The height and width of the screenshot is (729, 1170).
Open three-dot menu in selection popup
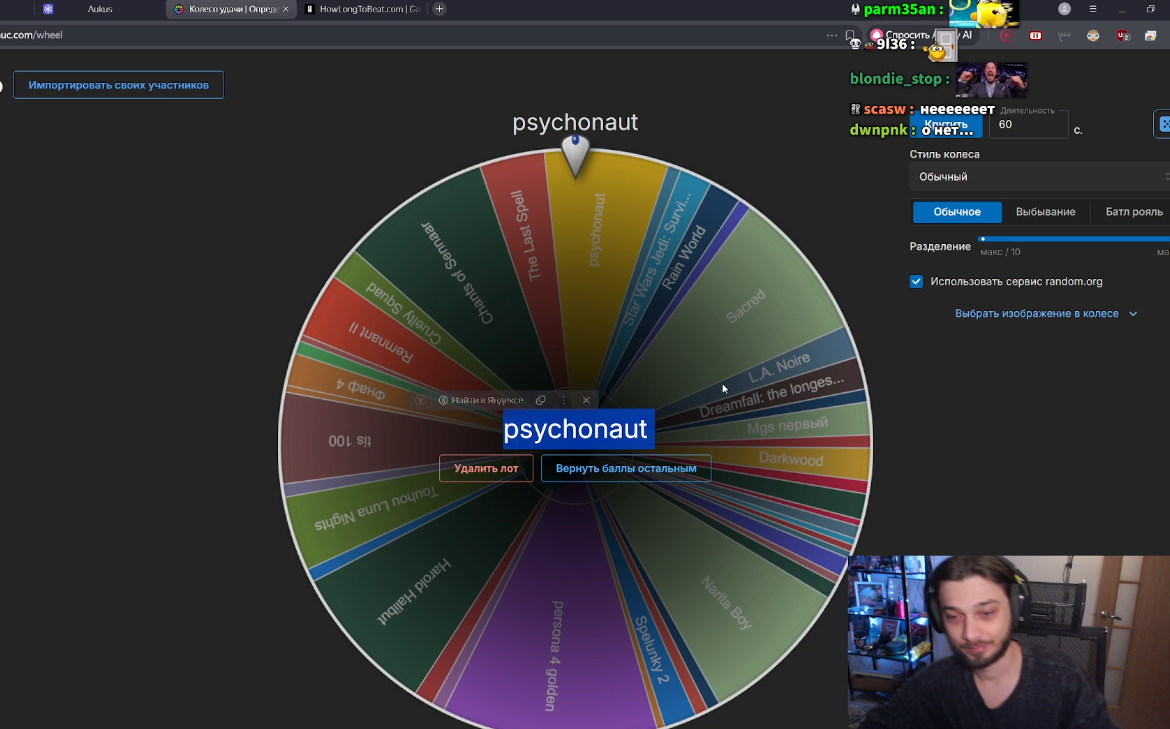point(563,400)
